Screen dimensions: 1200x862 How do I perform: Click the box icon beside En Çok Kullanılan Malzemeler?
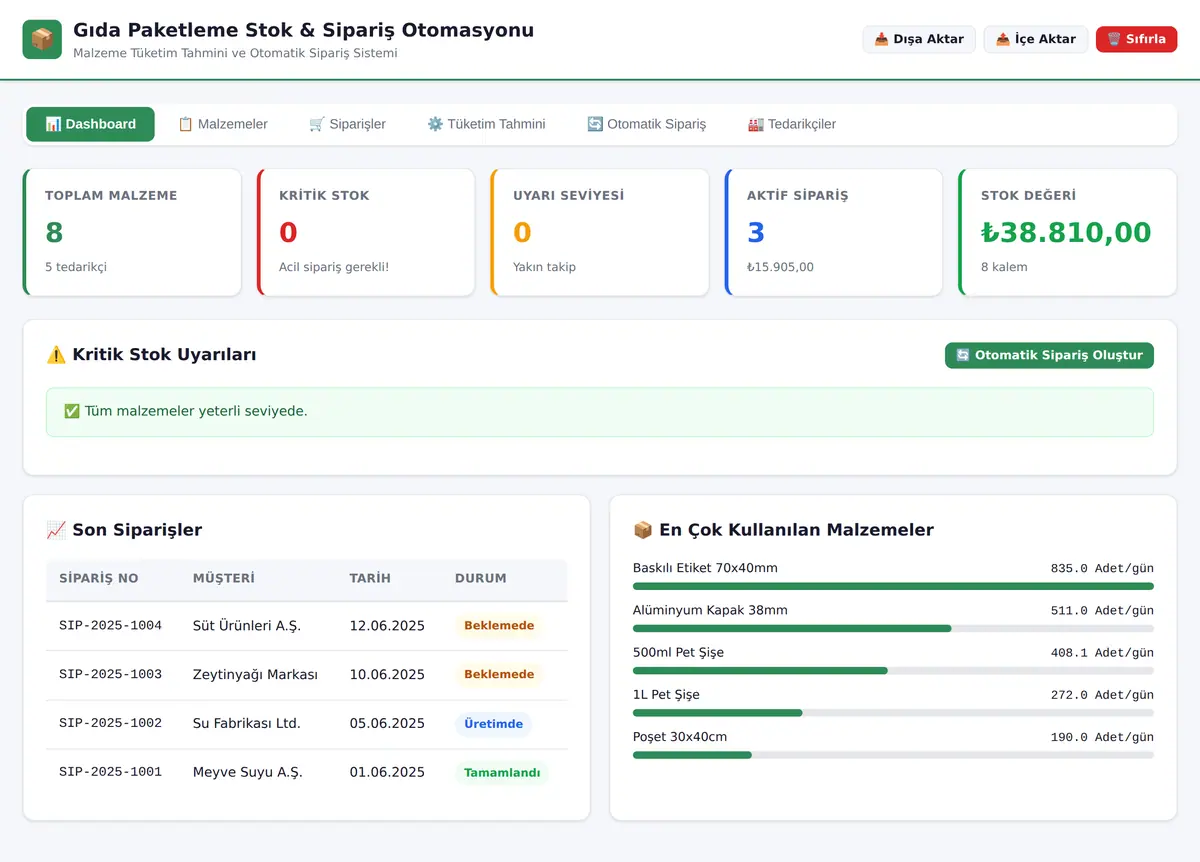pos(643,530)
